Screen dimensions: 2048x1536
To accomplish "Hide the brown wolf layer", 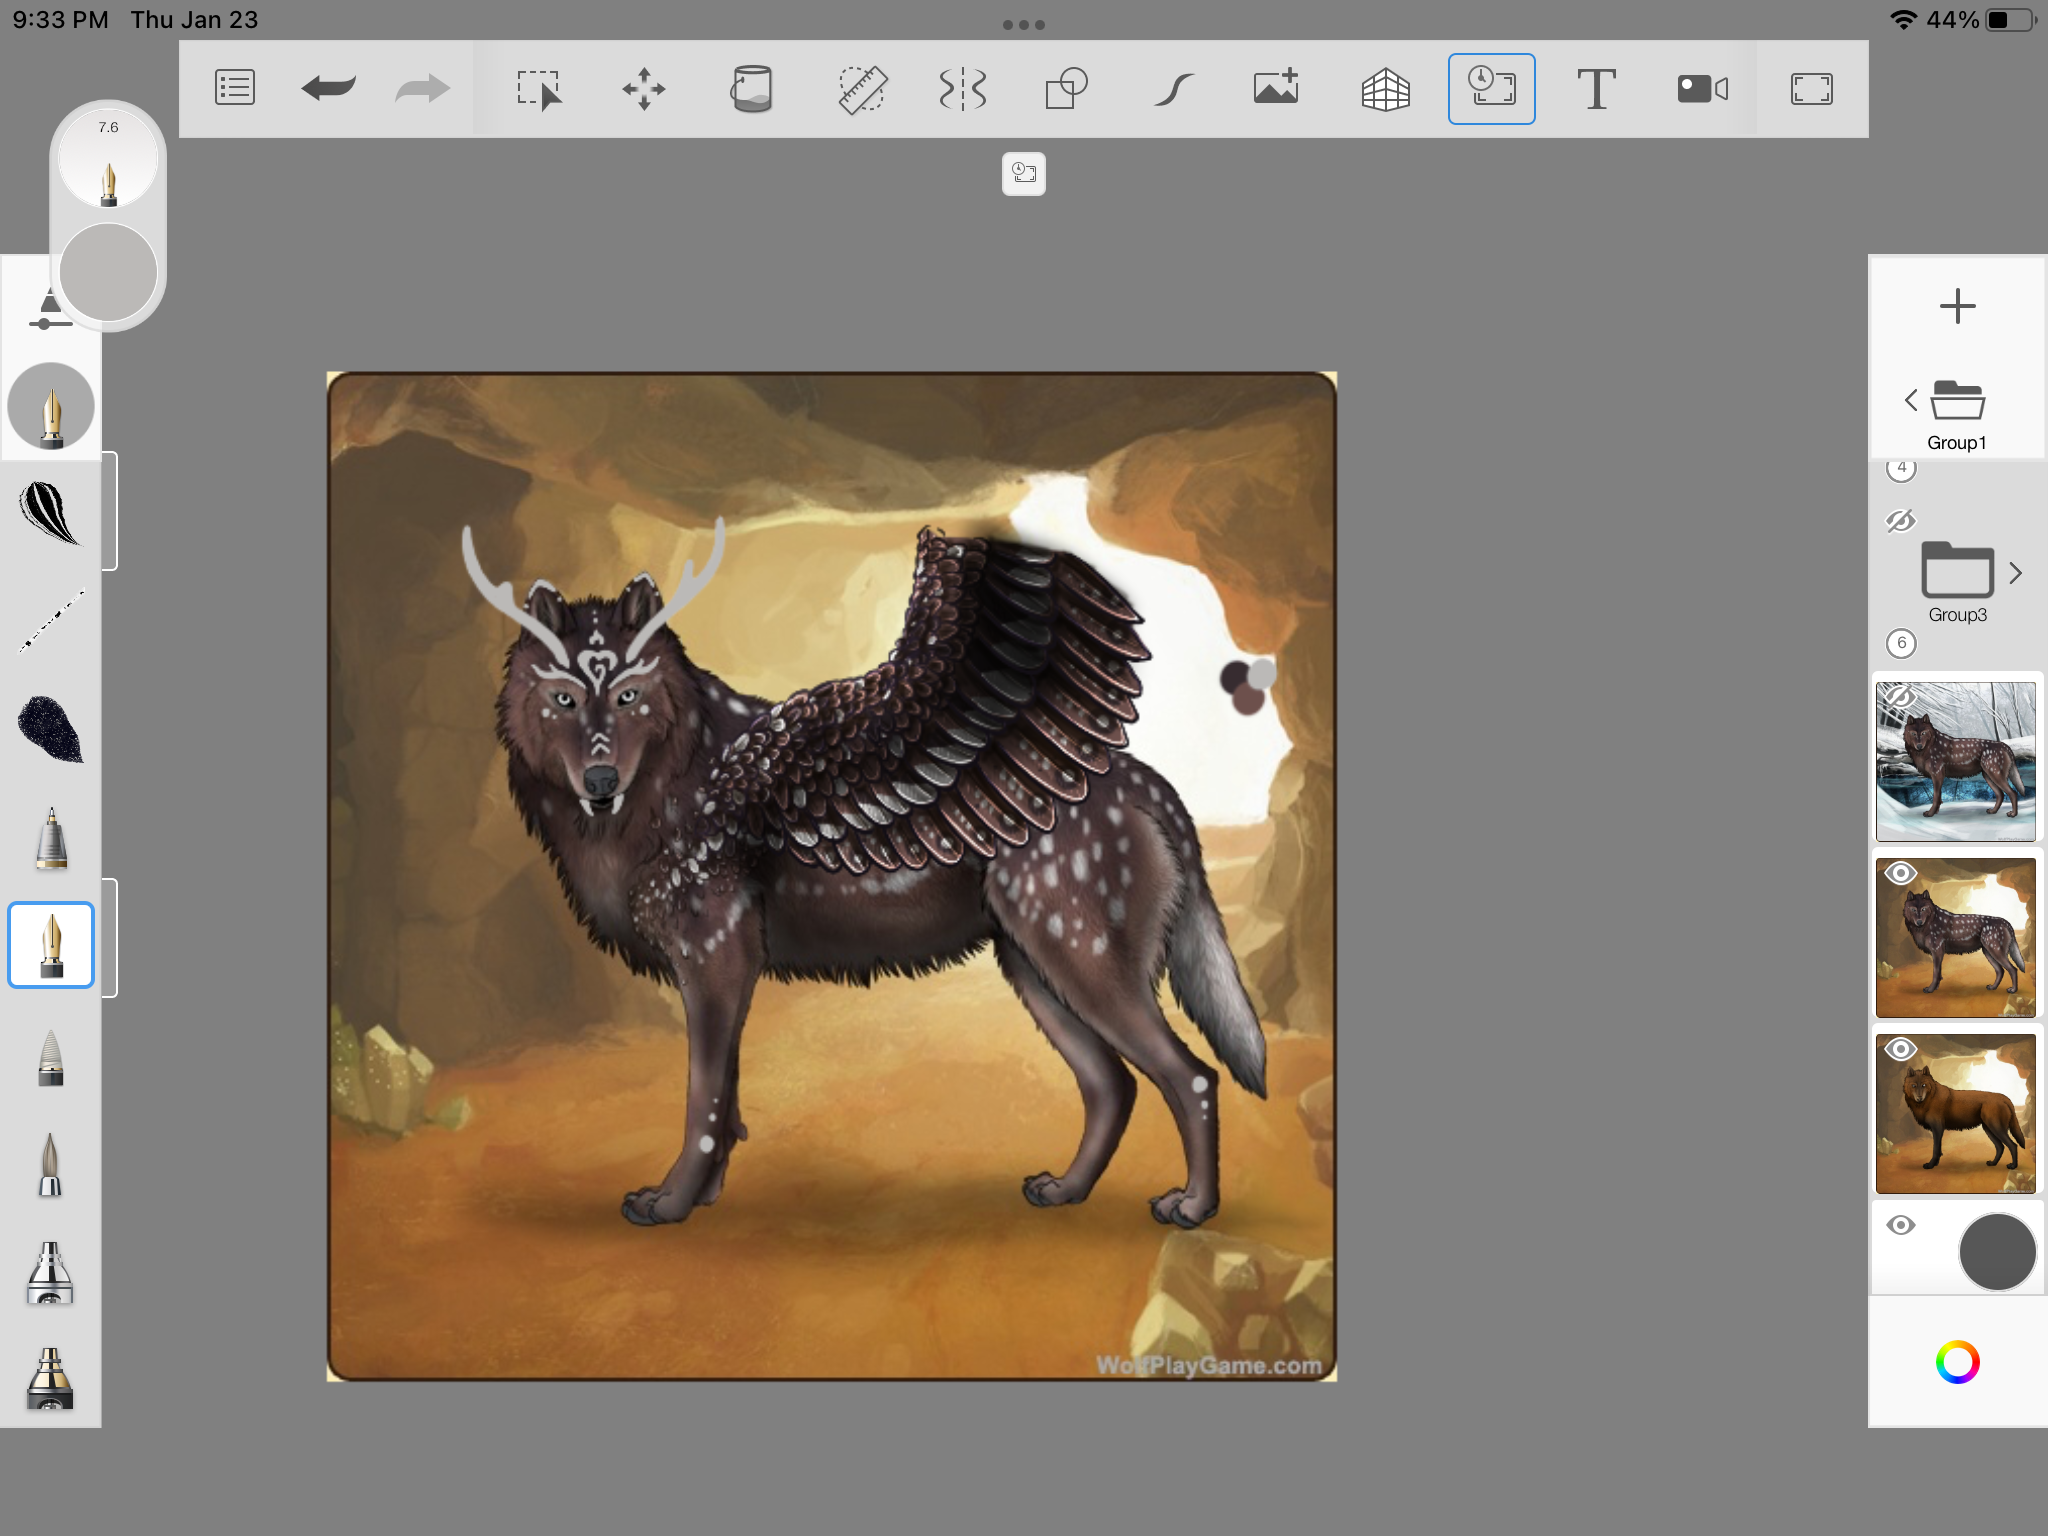I will point(1900,1049).
